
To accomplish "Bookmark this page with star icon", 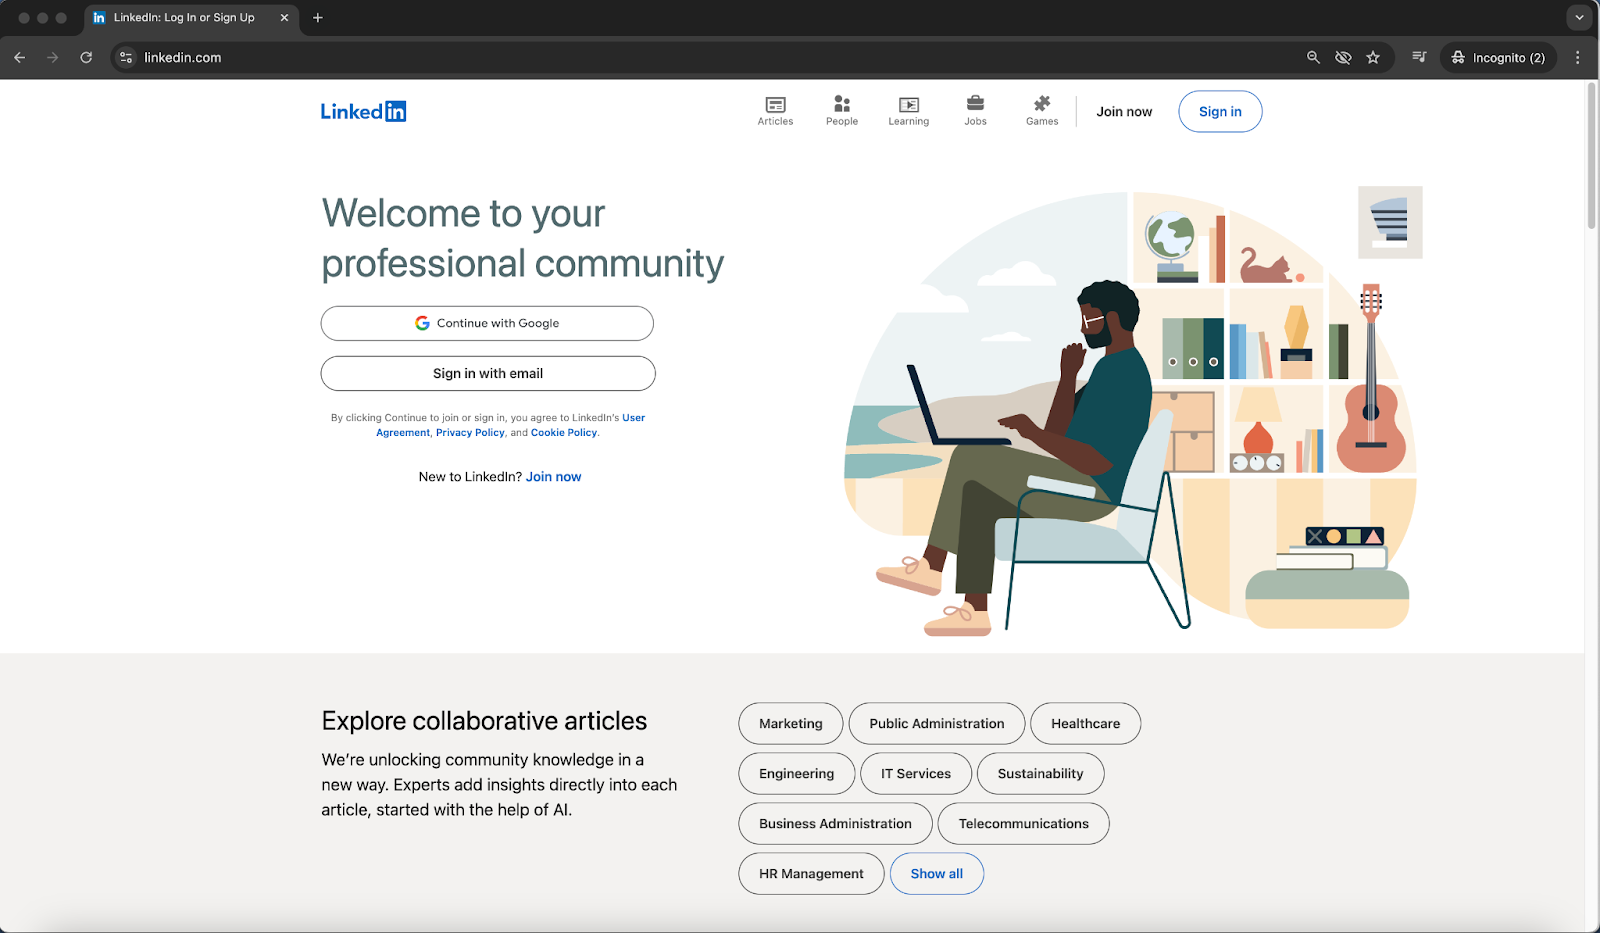I will [1373, 57].
